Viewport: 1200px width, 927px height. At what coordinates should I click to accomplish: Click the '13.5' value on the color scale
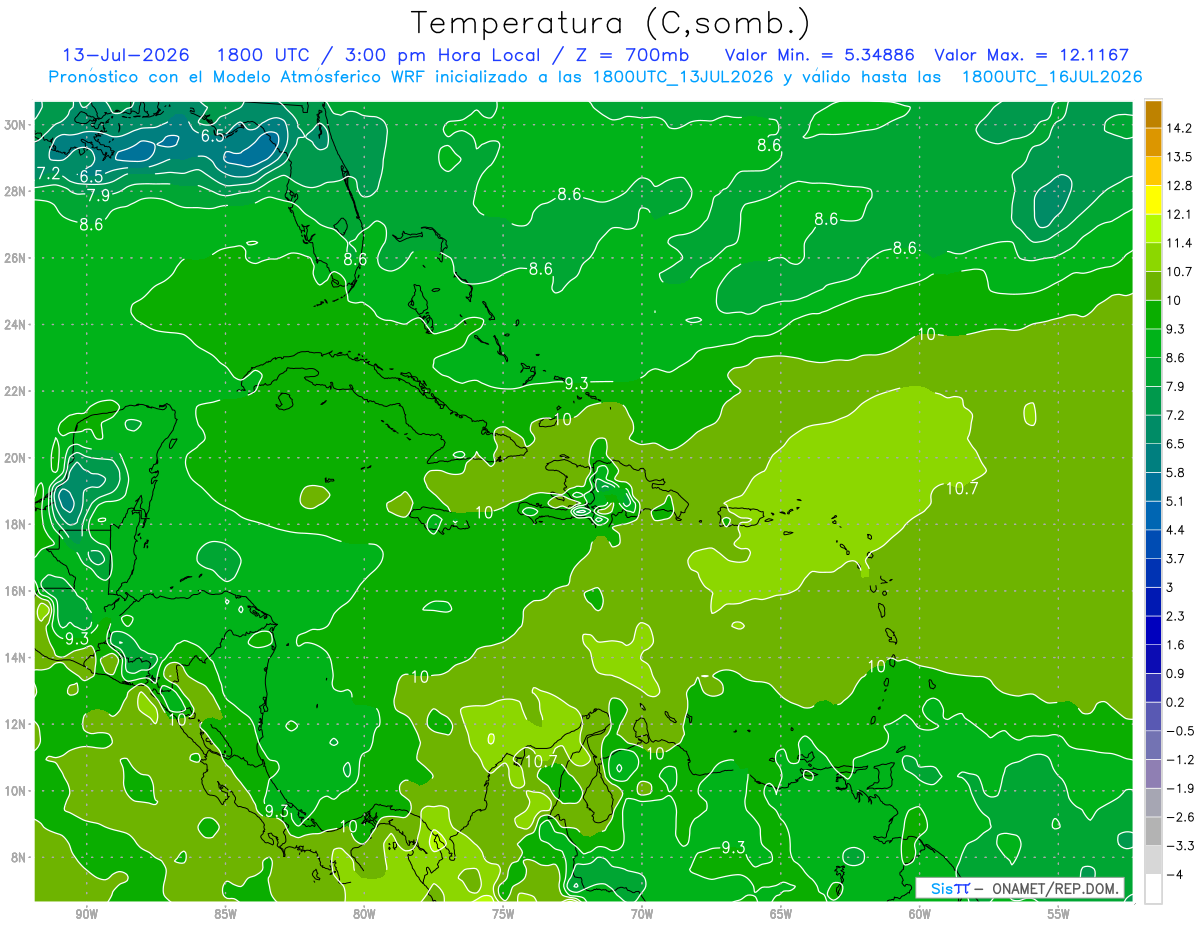1179,157
